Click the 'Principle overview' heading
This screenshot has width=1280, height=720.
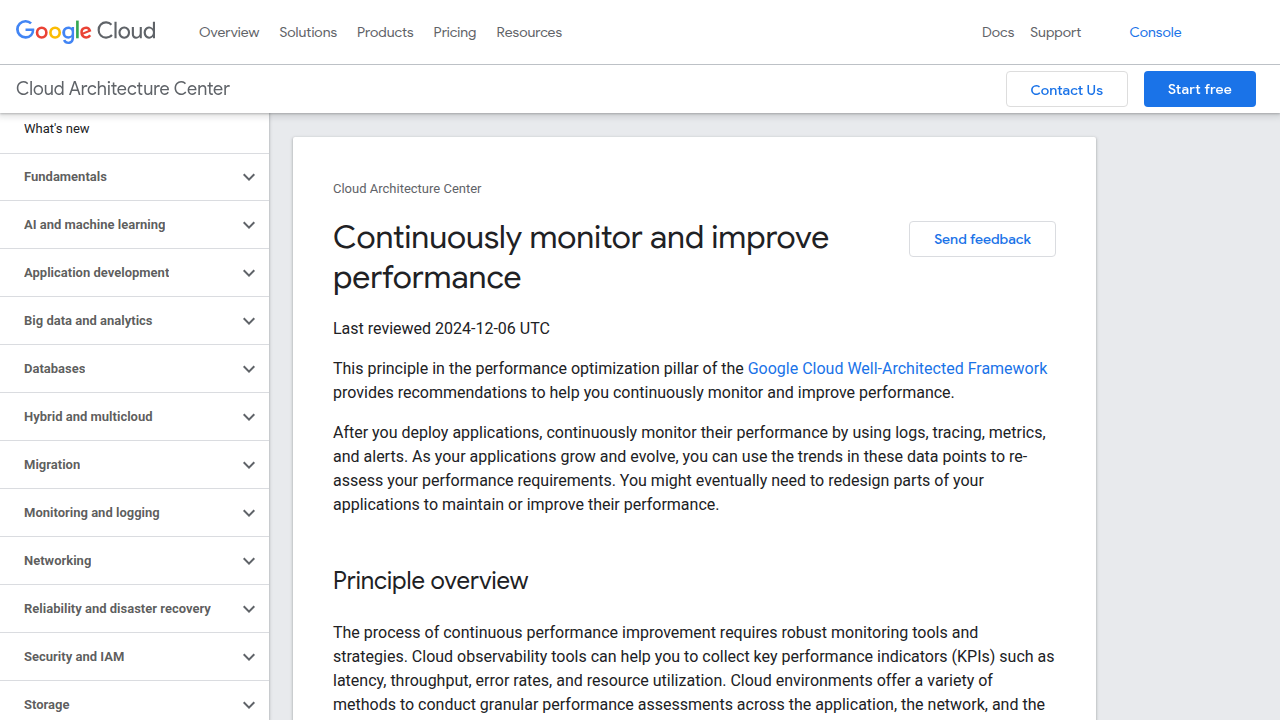coord(430,581)
